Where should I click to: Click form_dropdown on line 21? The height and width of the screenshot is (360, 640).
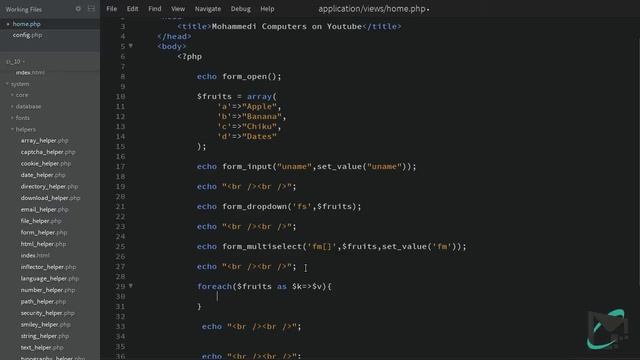(254, 207)
